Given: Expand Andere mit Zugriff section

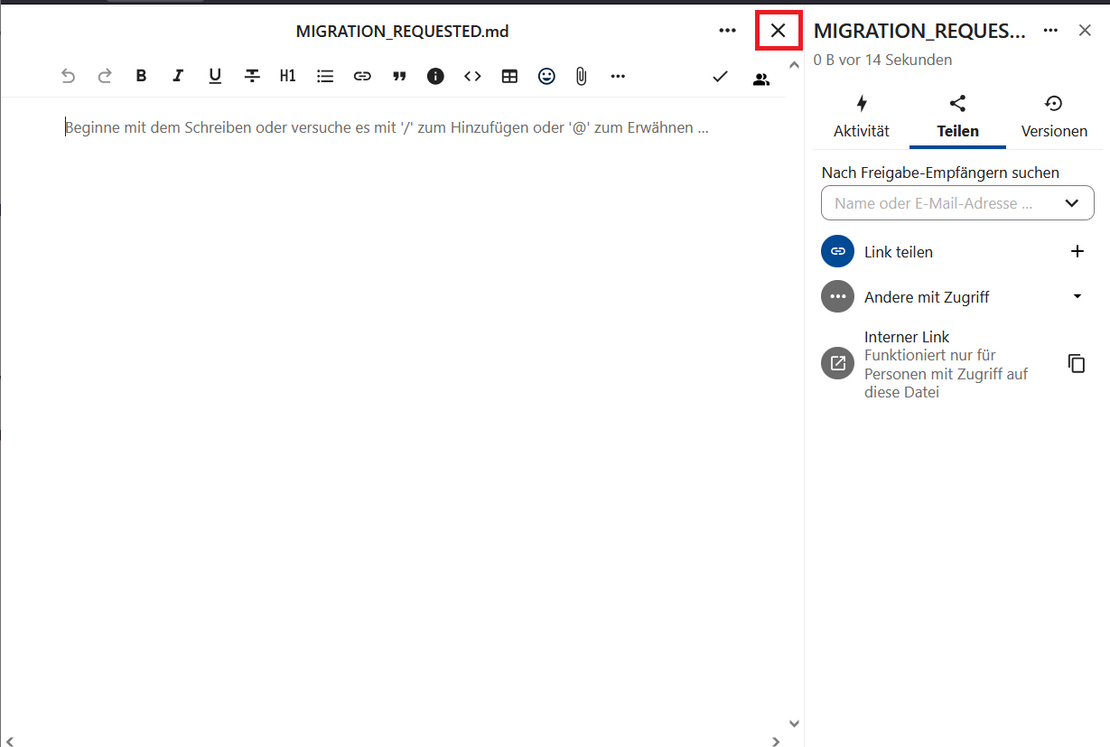Looking at the screenshot, I should pos(1077,296).
